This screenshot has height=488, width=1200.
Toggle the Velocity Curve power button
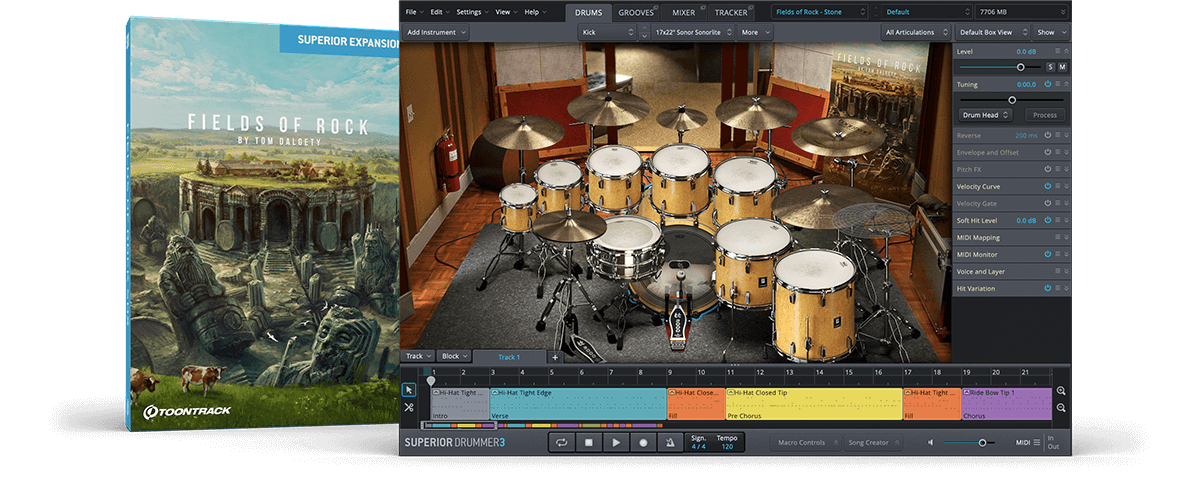click(1047, 187)
